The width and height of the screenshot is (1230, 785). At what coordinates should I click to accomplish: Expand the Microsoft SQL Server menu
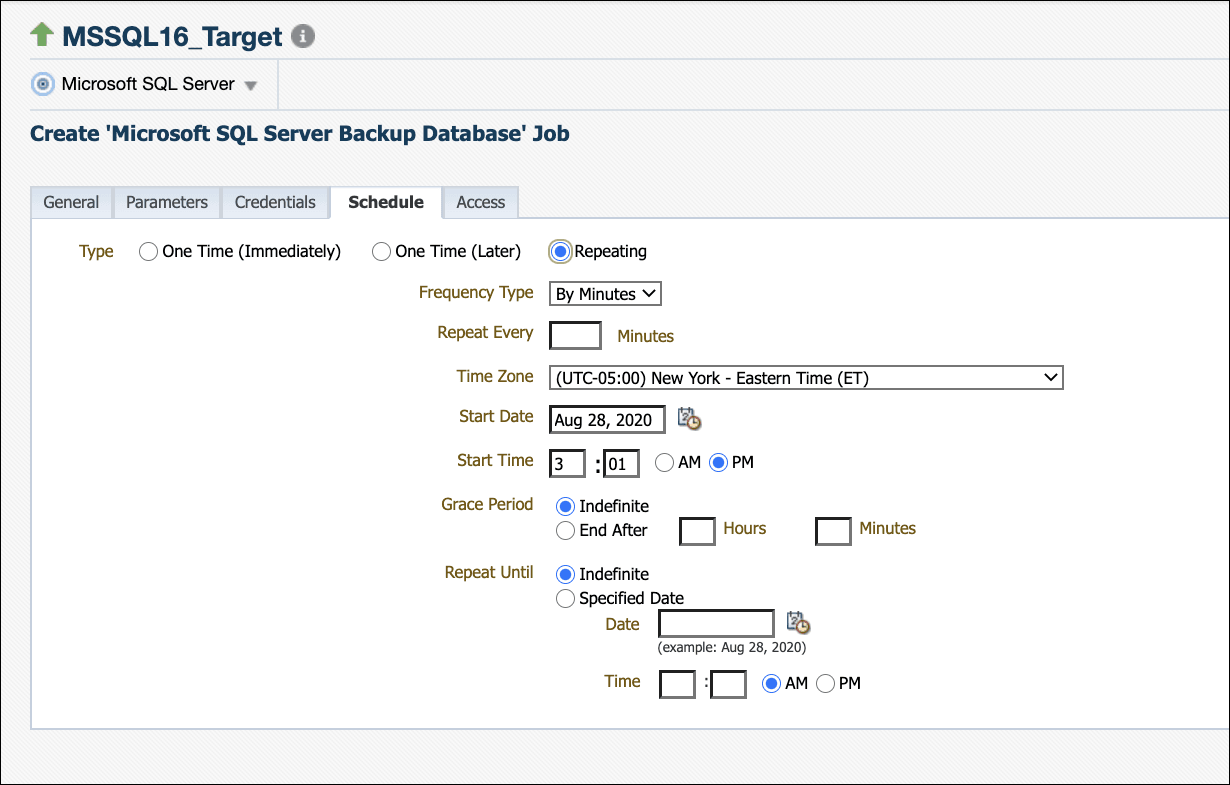pos(251,86)
